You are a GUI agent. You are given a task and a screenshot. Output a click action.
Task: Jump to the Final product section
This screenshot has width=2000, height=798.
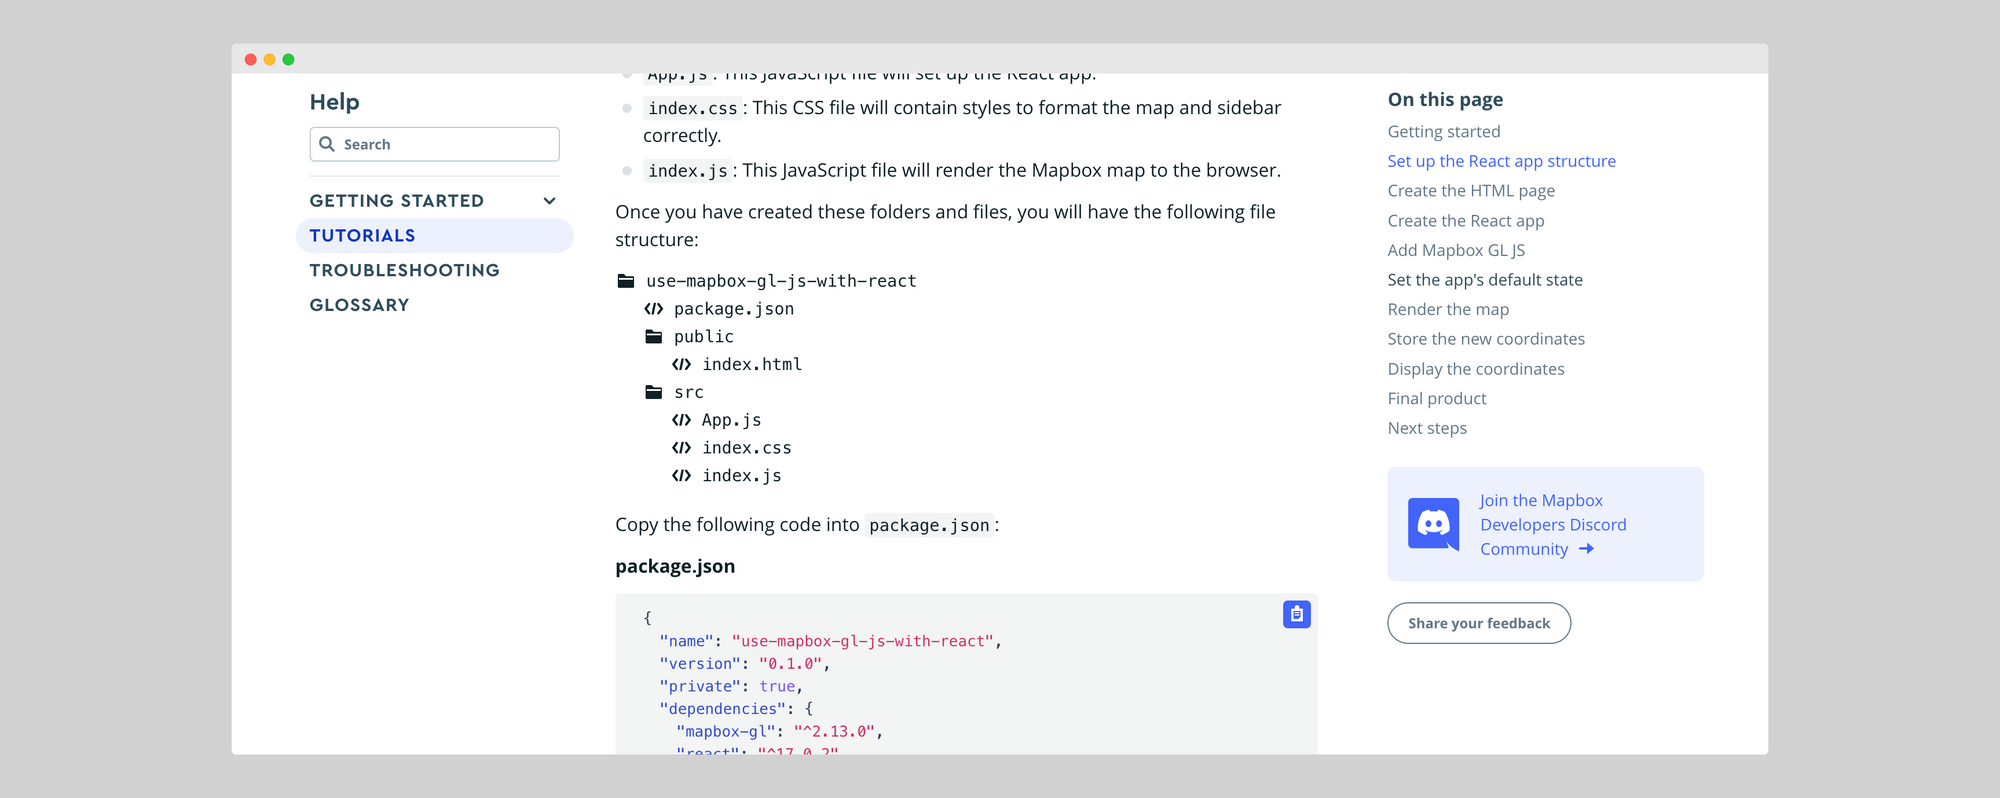click(x=1437, y=399)
